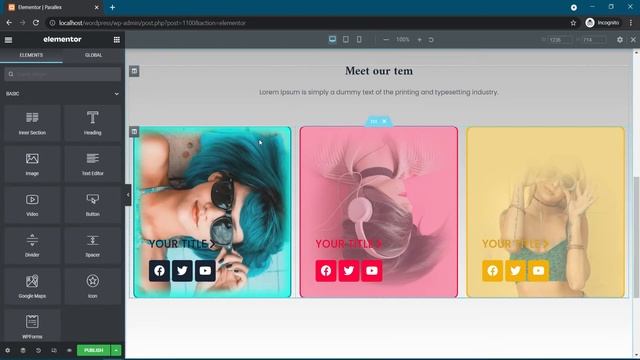Select the Image widget
This screenshot has width=640, height=360.
click(32, 164)
